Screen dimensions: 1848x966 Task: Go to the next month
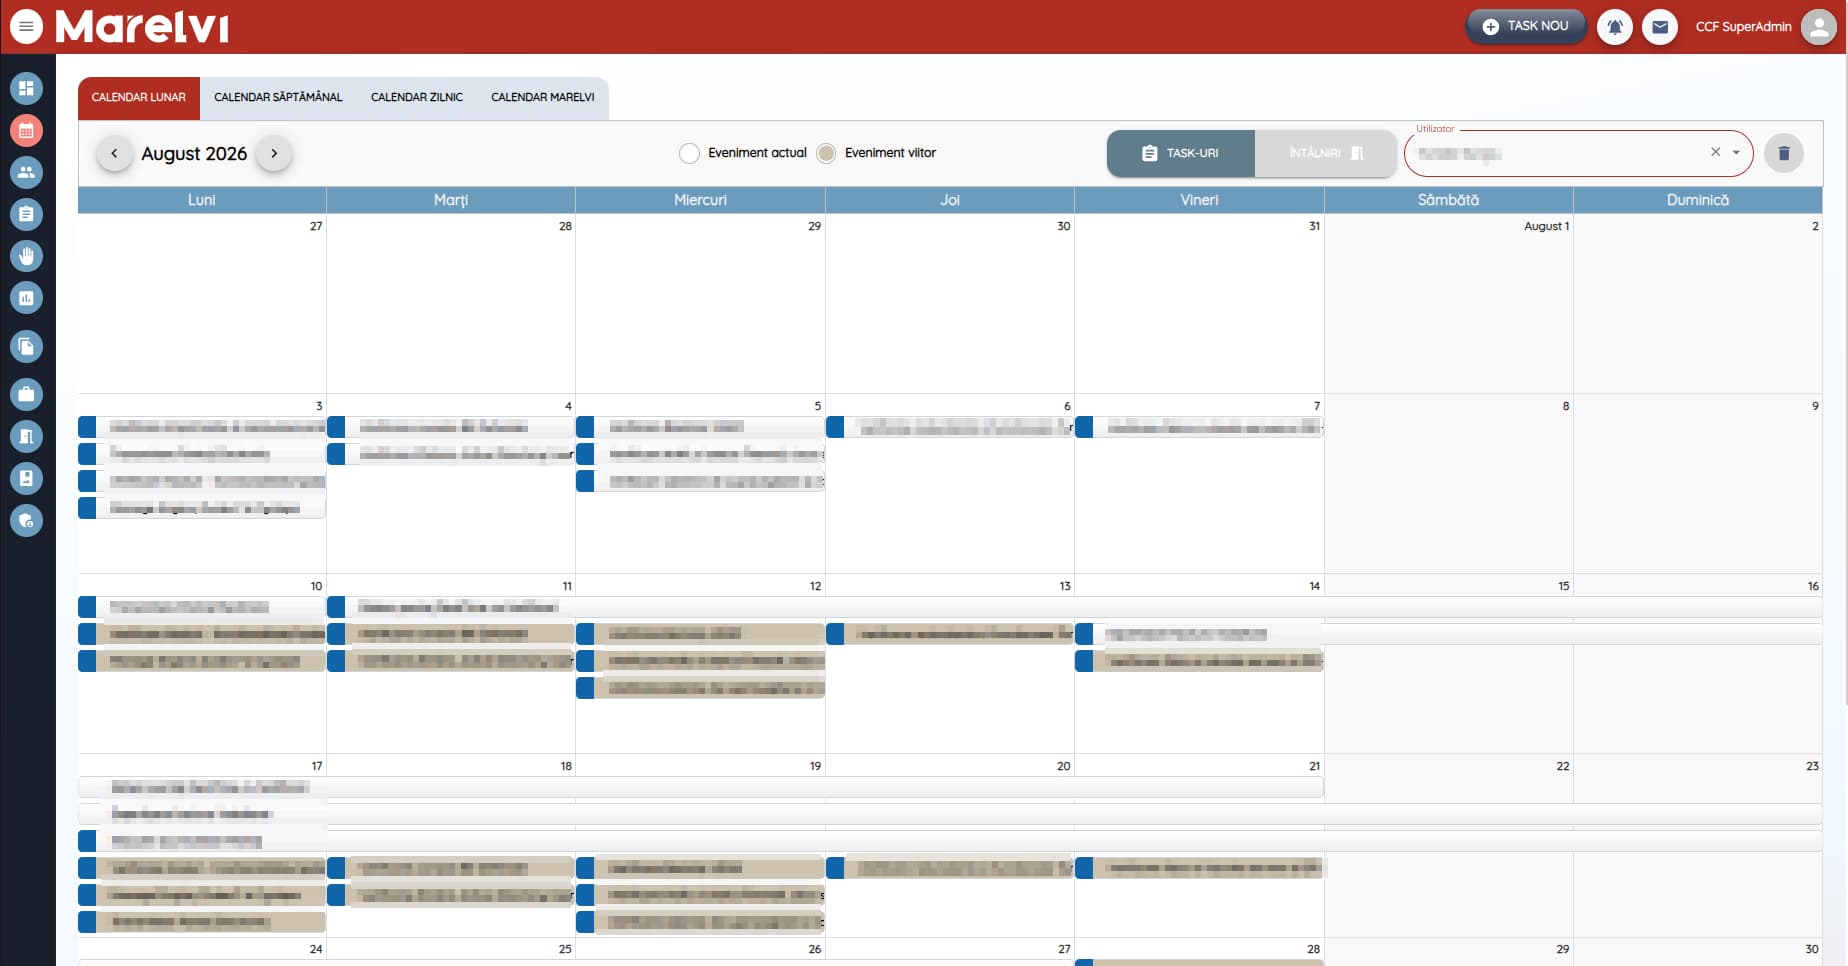[x=274, y=153]
